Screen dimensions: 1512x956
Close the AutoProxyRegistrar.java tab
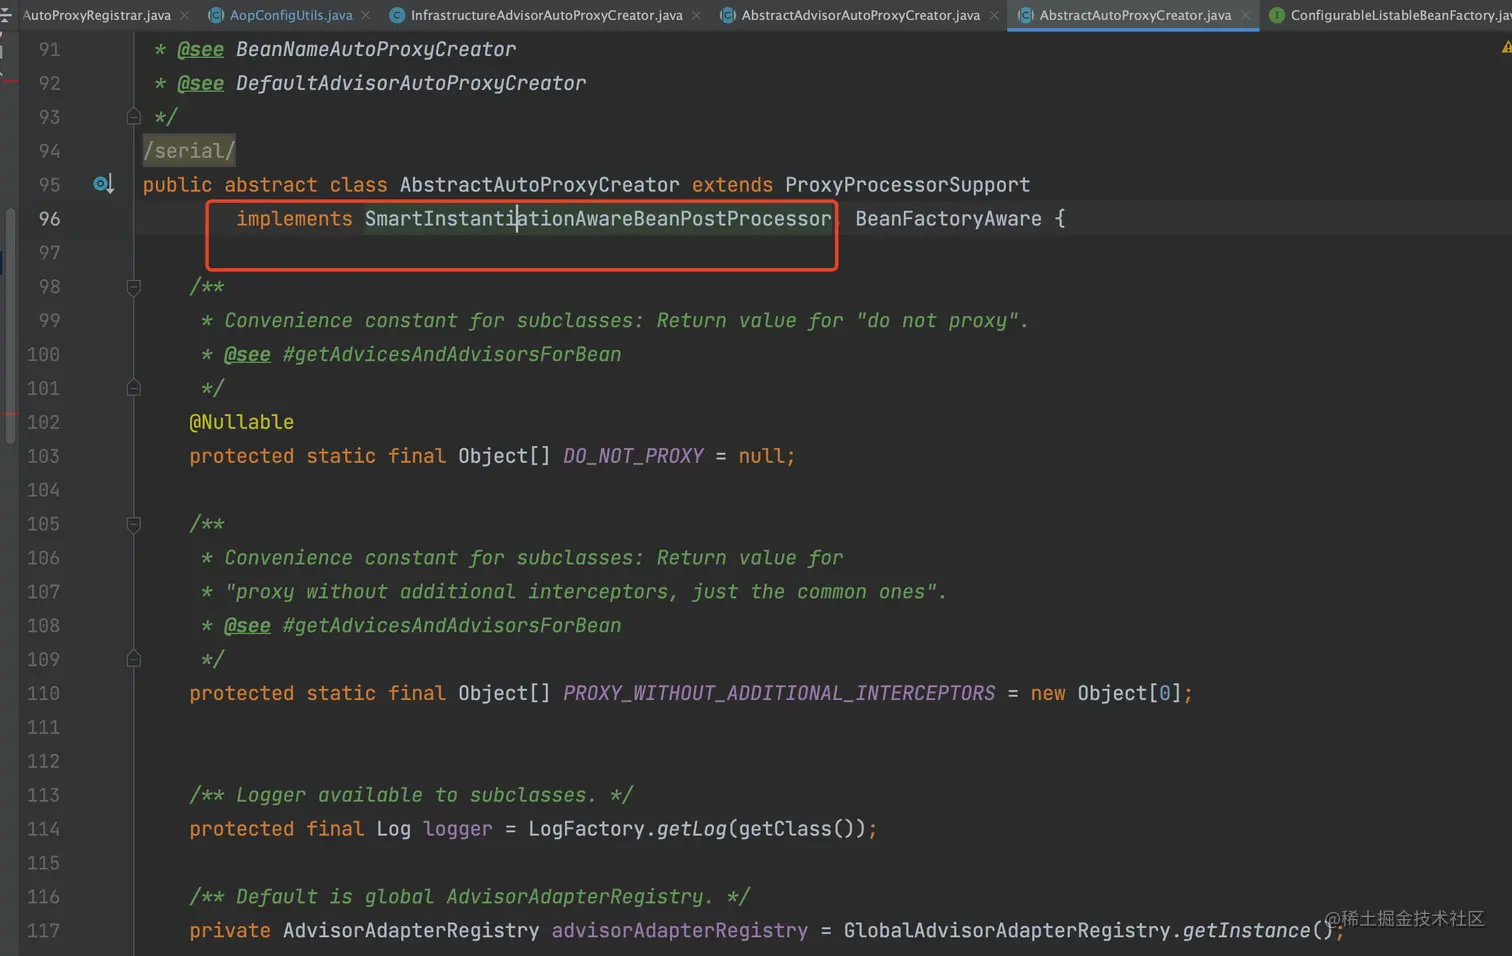click(x=185, y=15)
